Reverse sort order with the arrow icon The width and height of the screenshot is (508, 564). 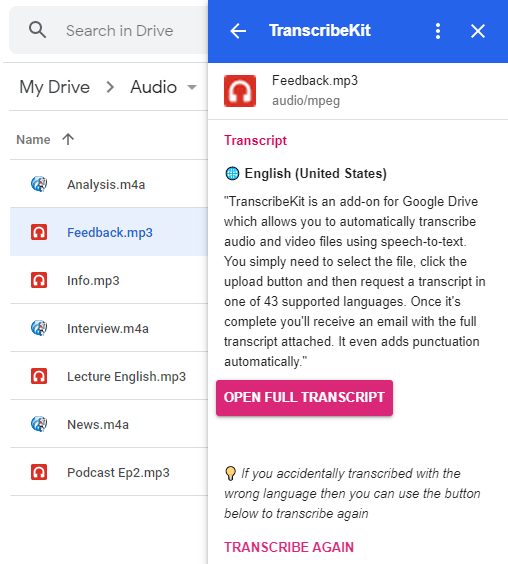68,139
